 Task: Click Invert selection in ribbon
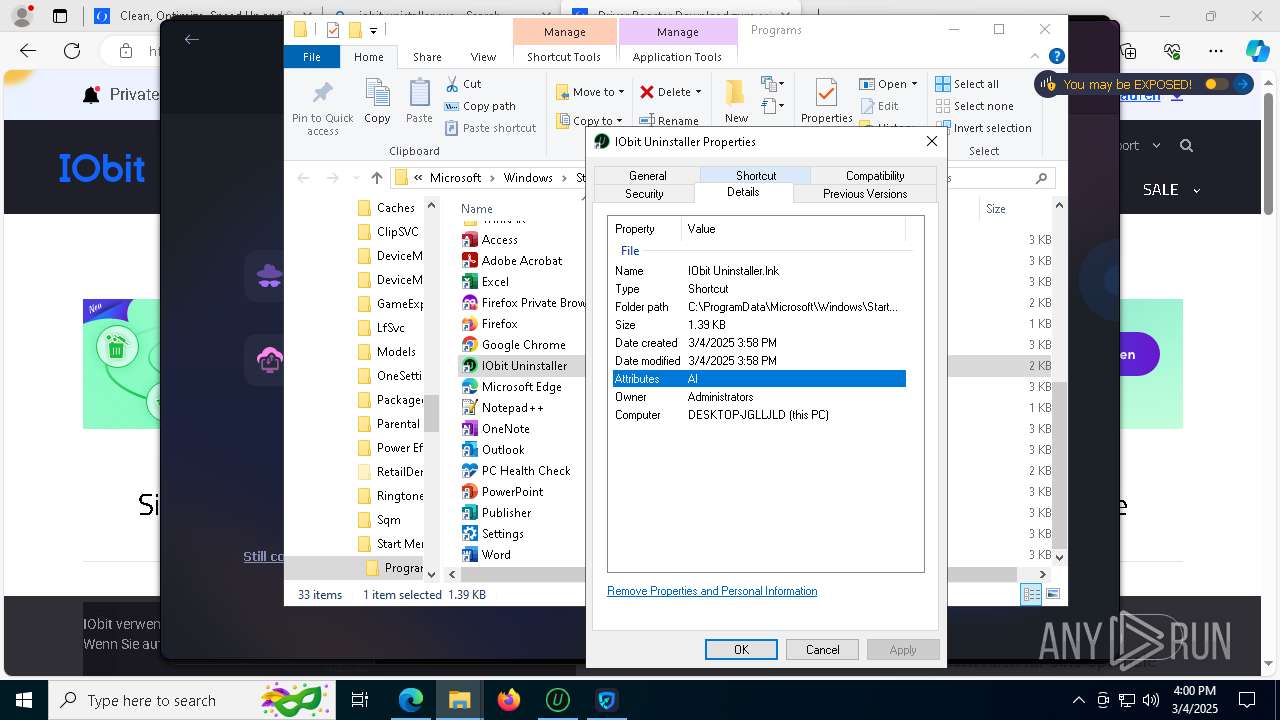(x=983, y=128)
